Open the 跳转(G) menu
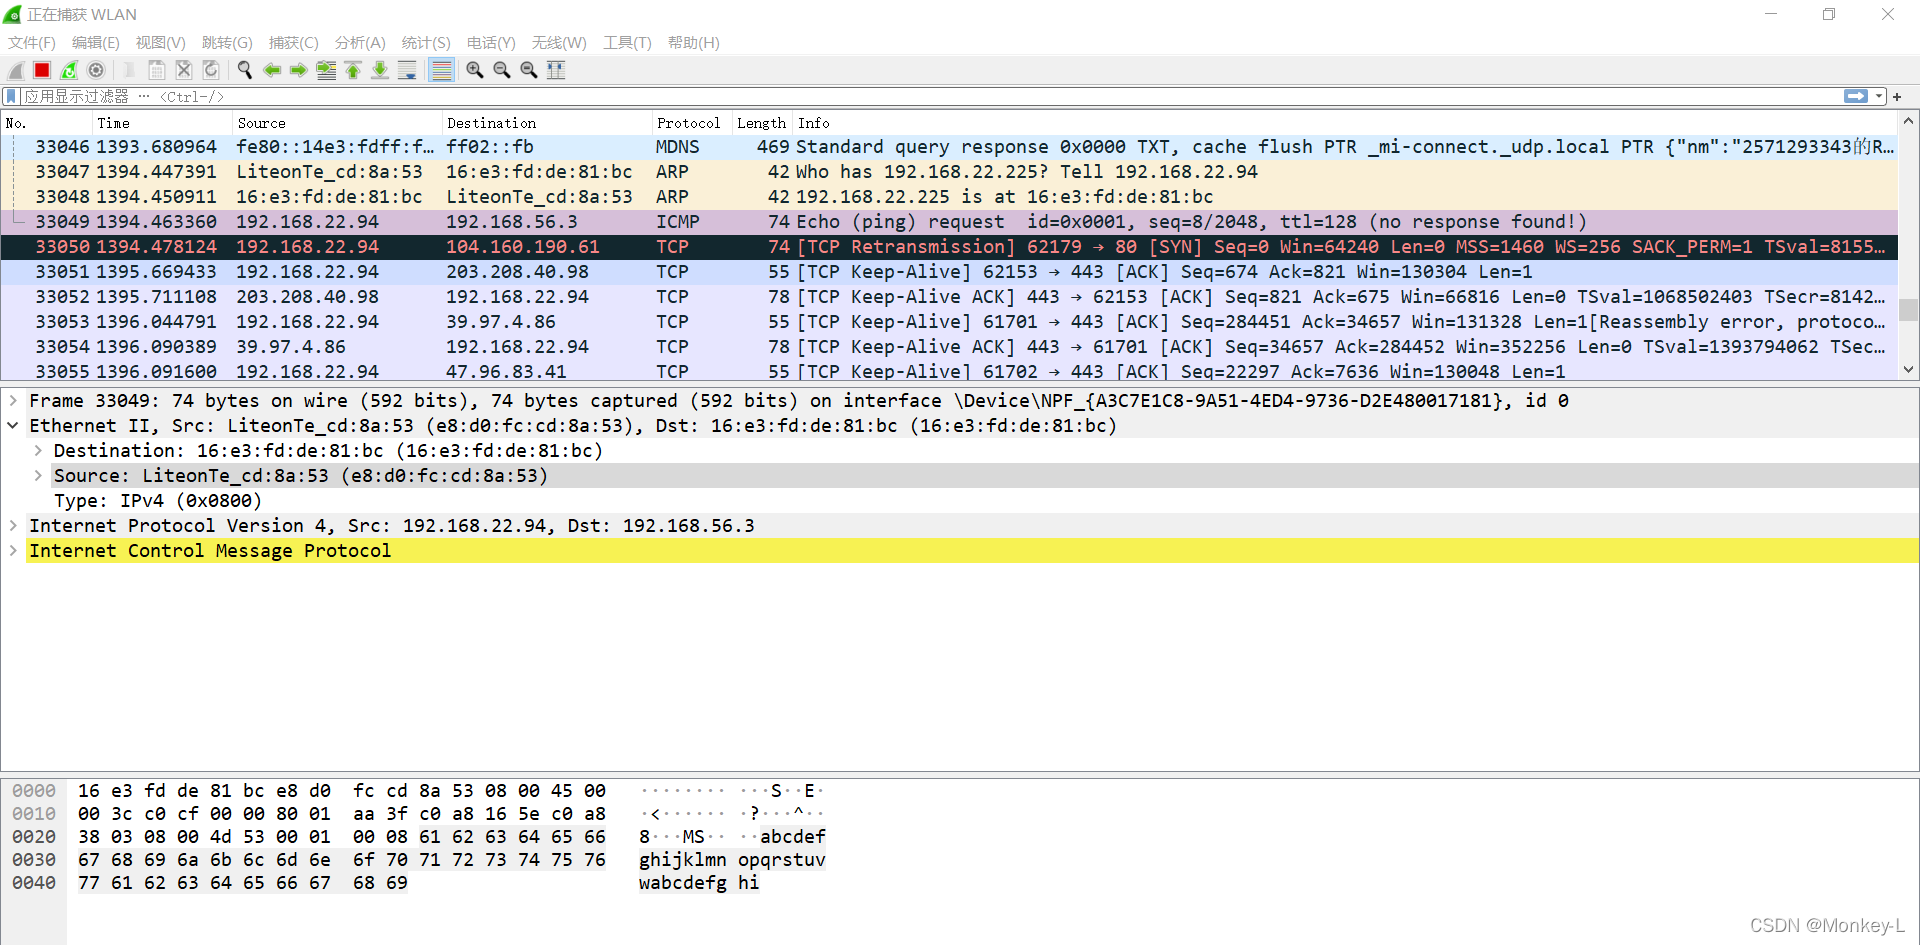1920x945 pixels. pos(227,42)
